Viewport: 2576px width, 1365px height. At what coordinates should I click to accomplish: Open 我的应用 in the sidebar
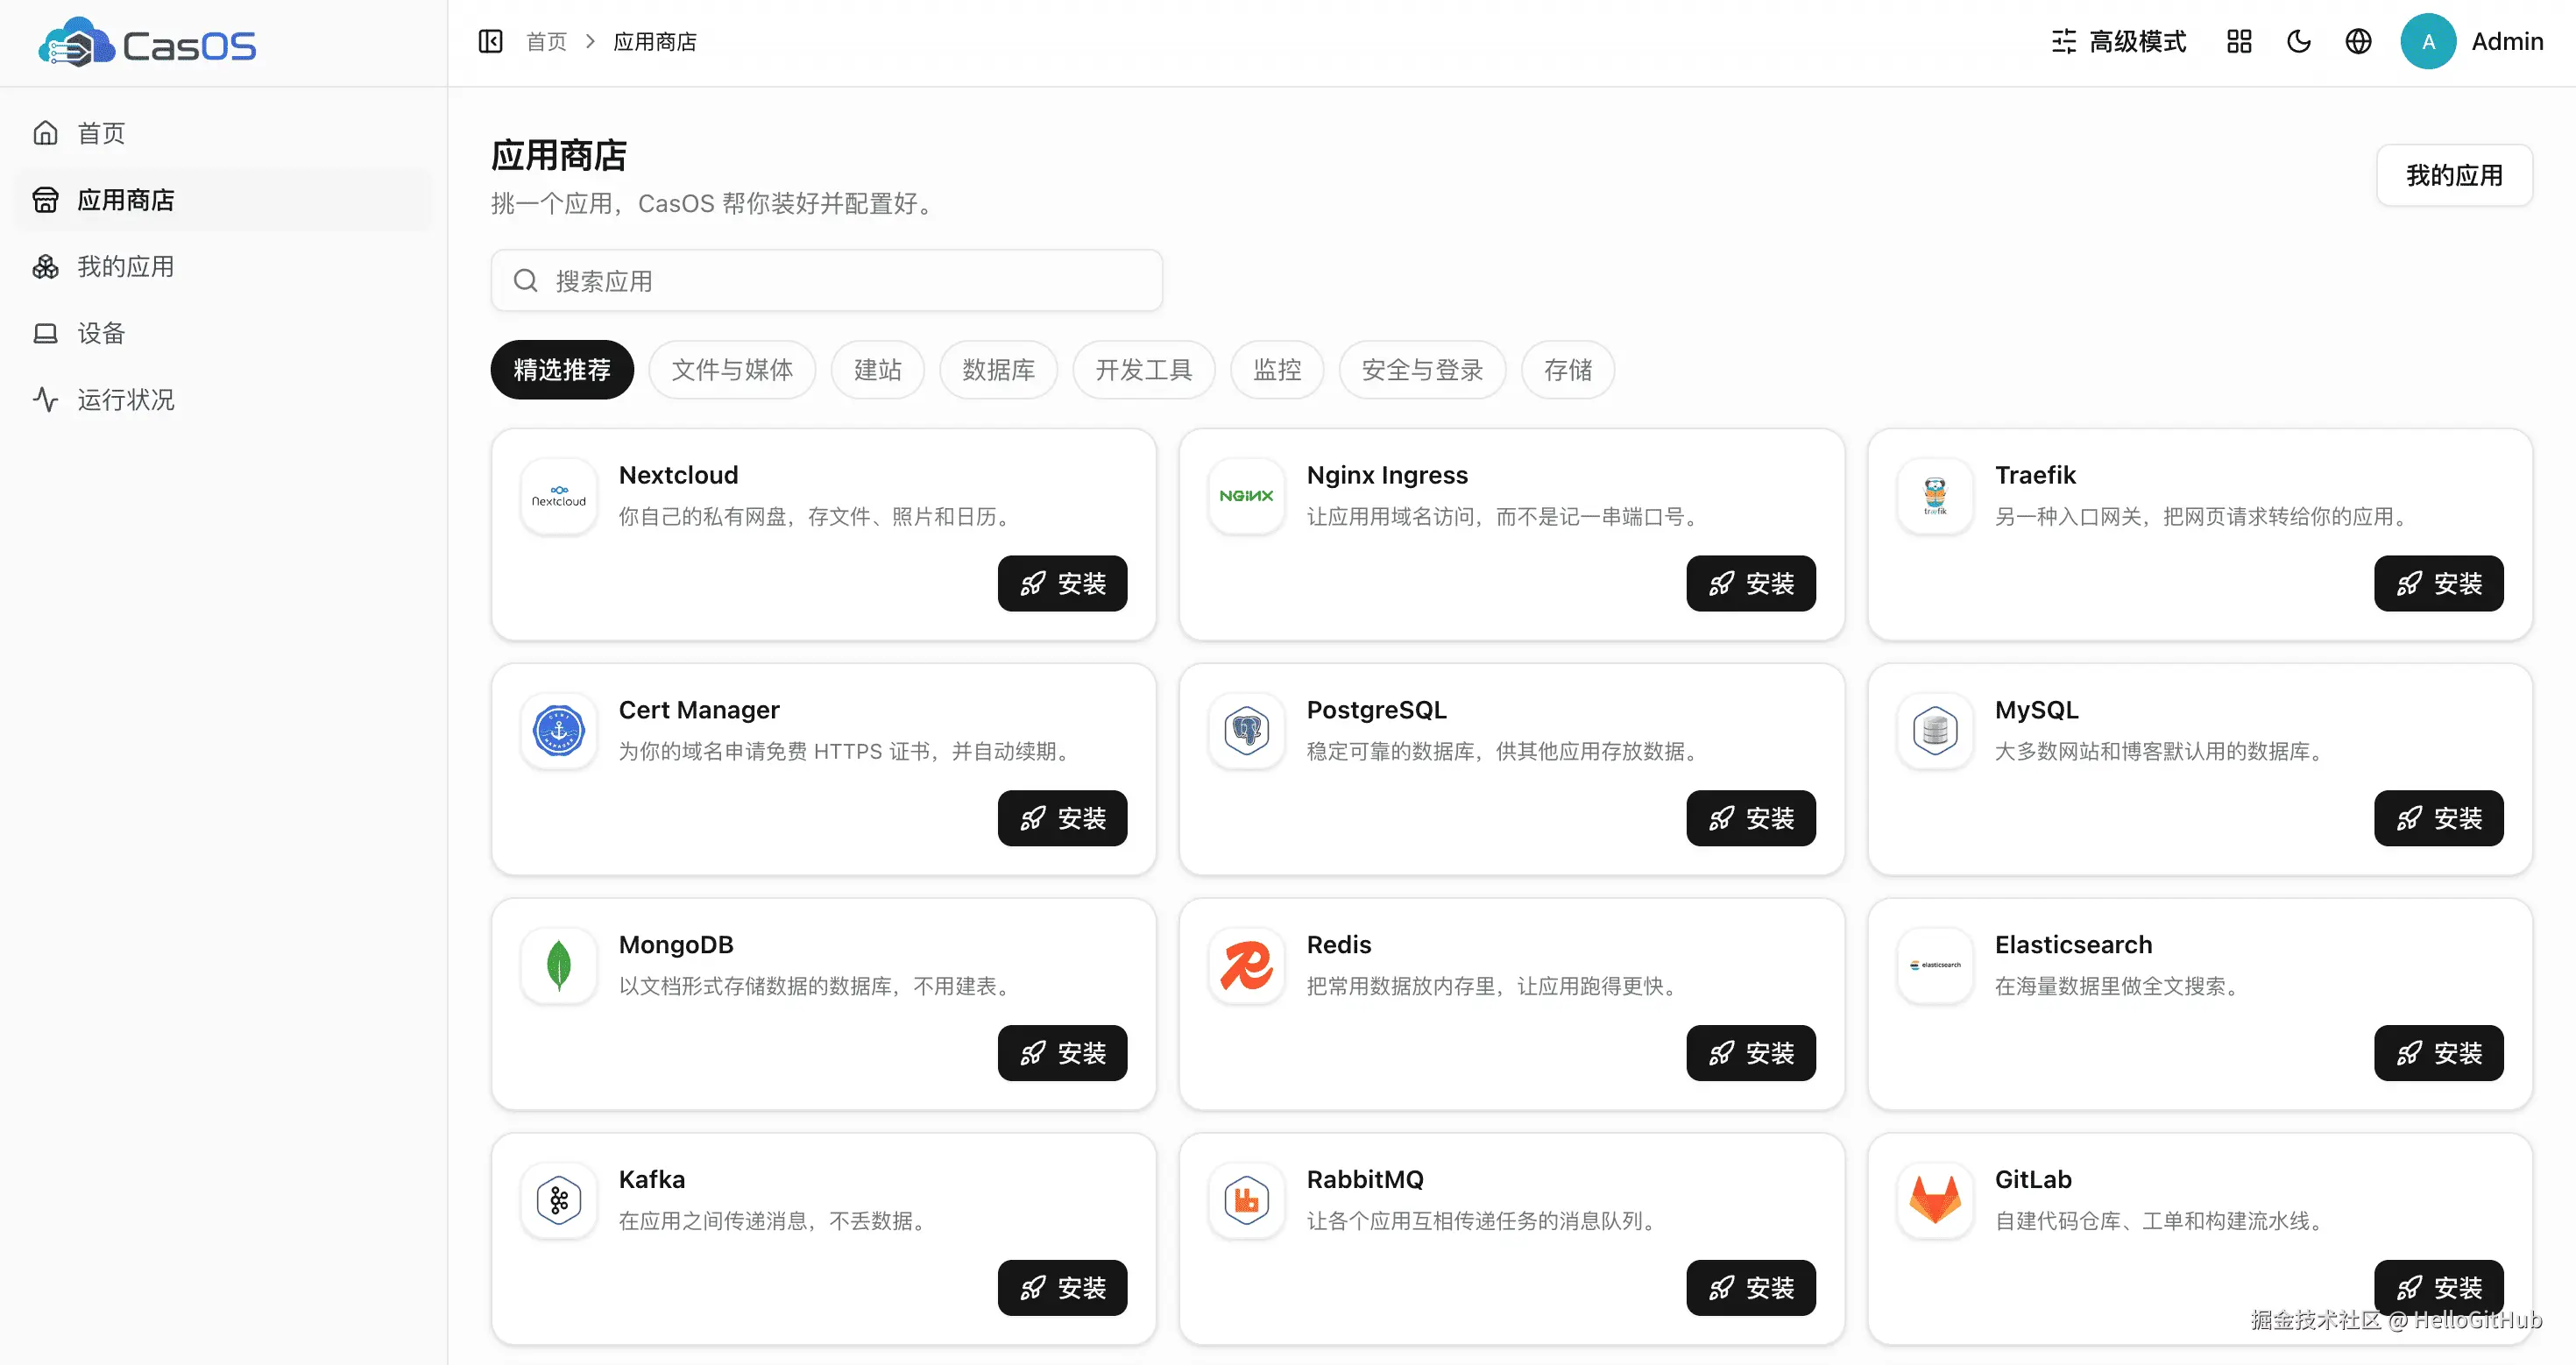pos(224,266)
